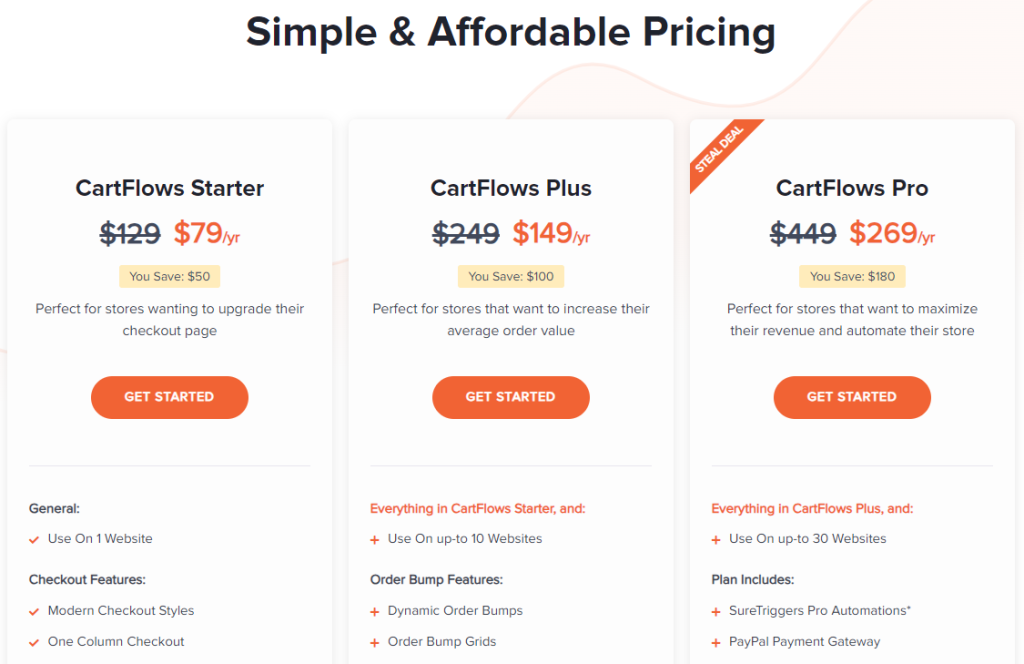Click plus icon next to PayPal Payment Gateway
The width and height of the screenshot is (1024, 664).
click(x=716, y=642)
